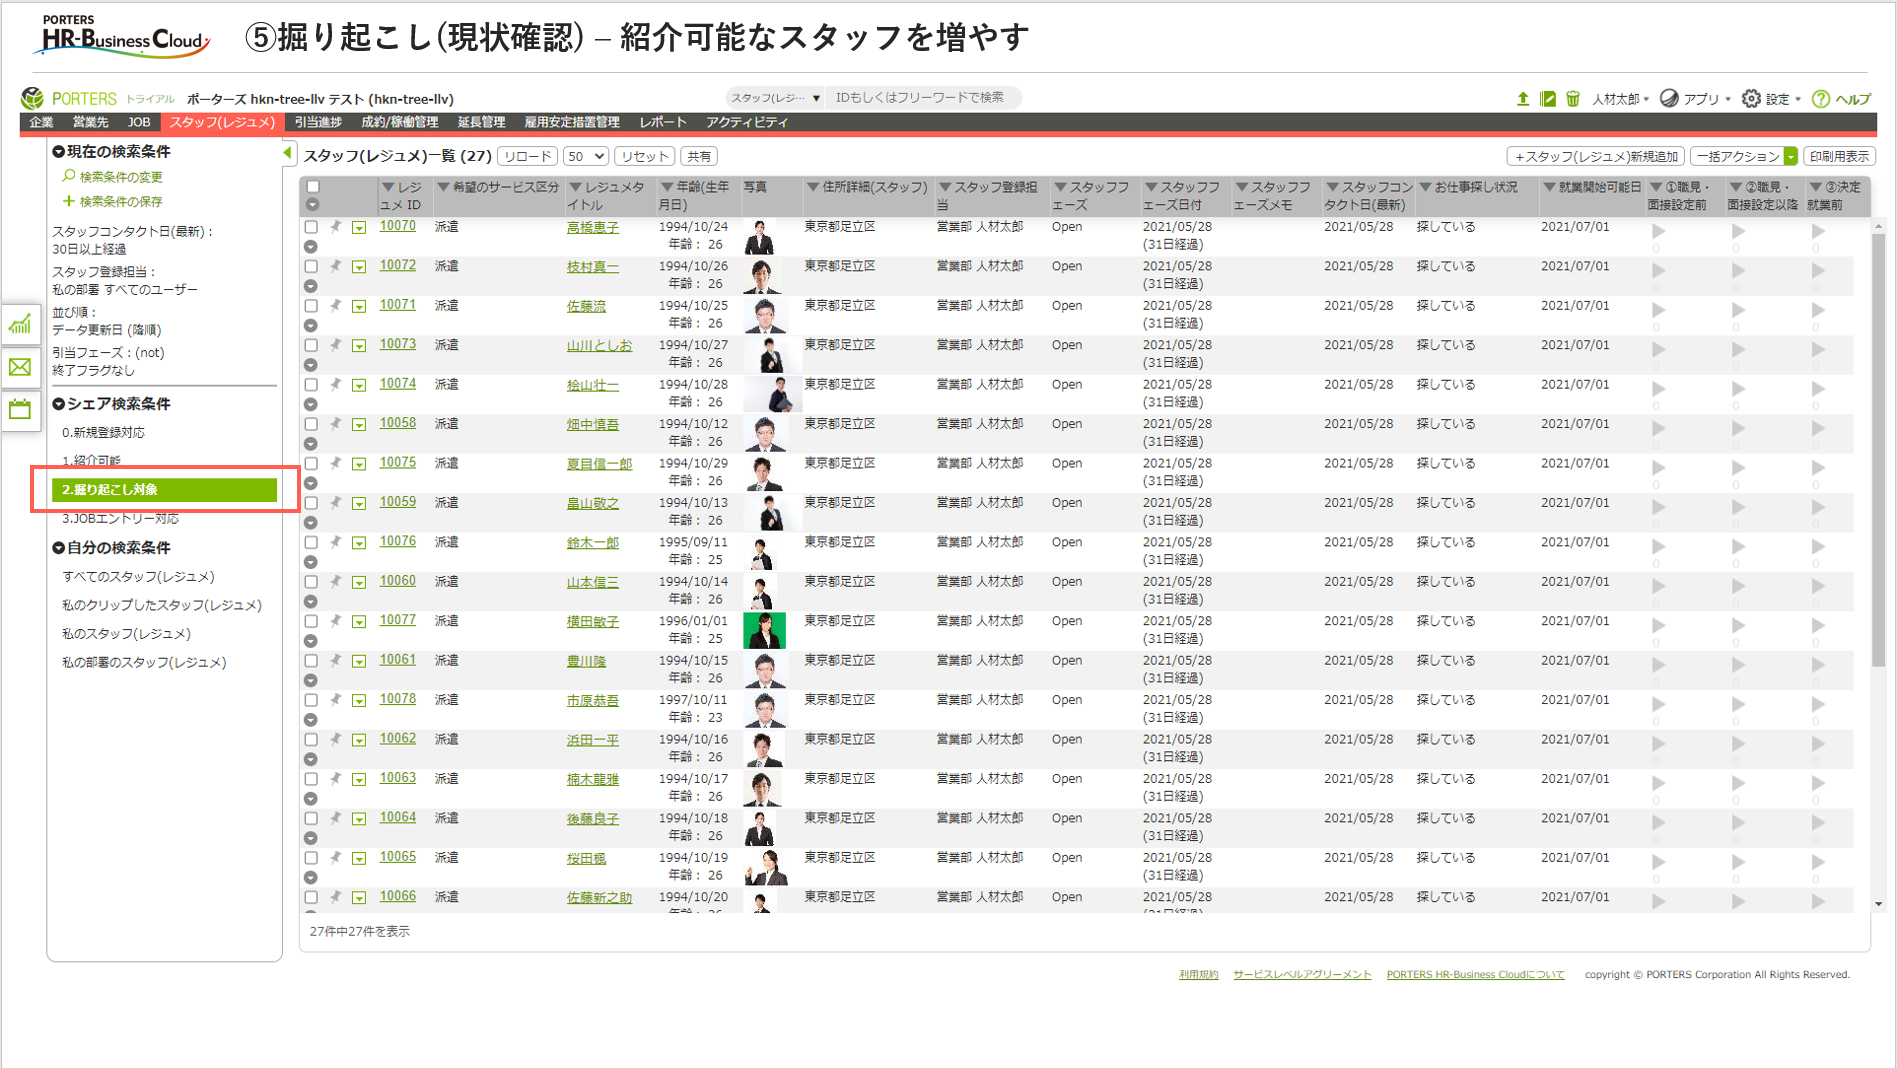Click the green upload arrow icon

pos(1522,99)
